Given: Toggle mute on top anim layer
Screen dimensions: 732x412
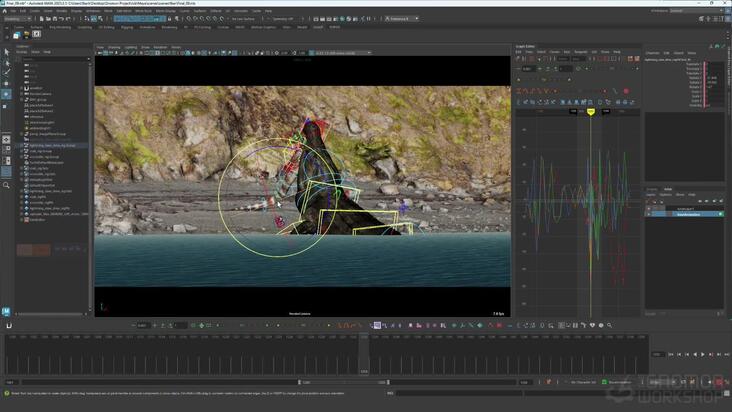Looking at the screenshot, I should pos(648,209).
